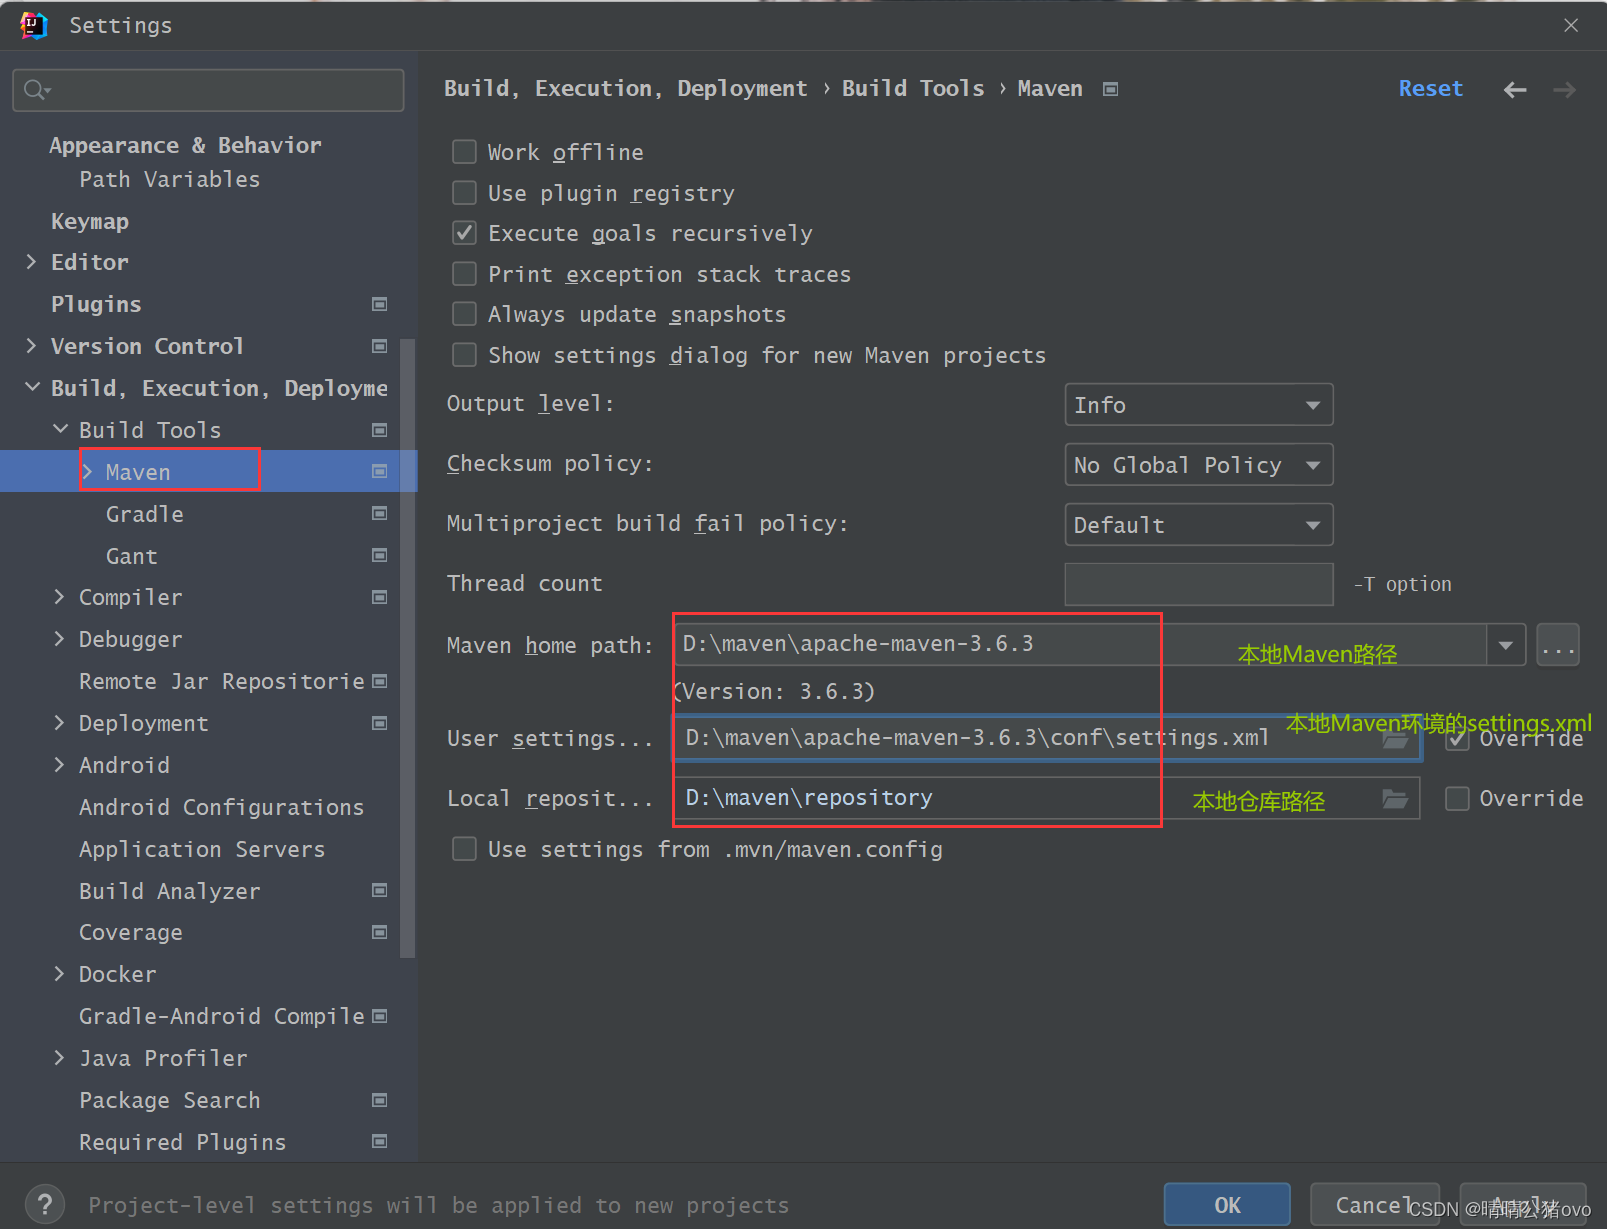Select Keymap in settings tree
Screen dimensions: 1607x1229
[x=90, y=221]
